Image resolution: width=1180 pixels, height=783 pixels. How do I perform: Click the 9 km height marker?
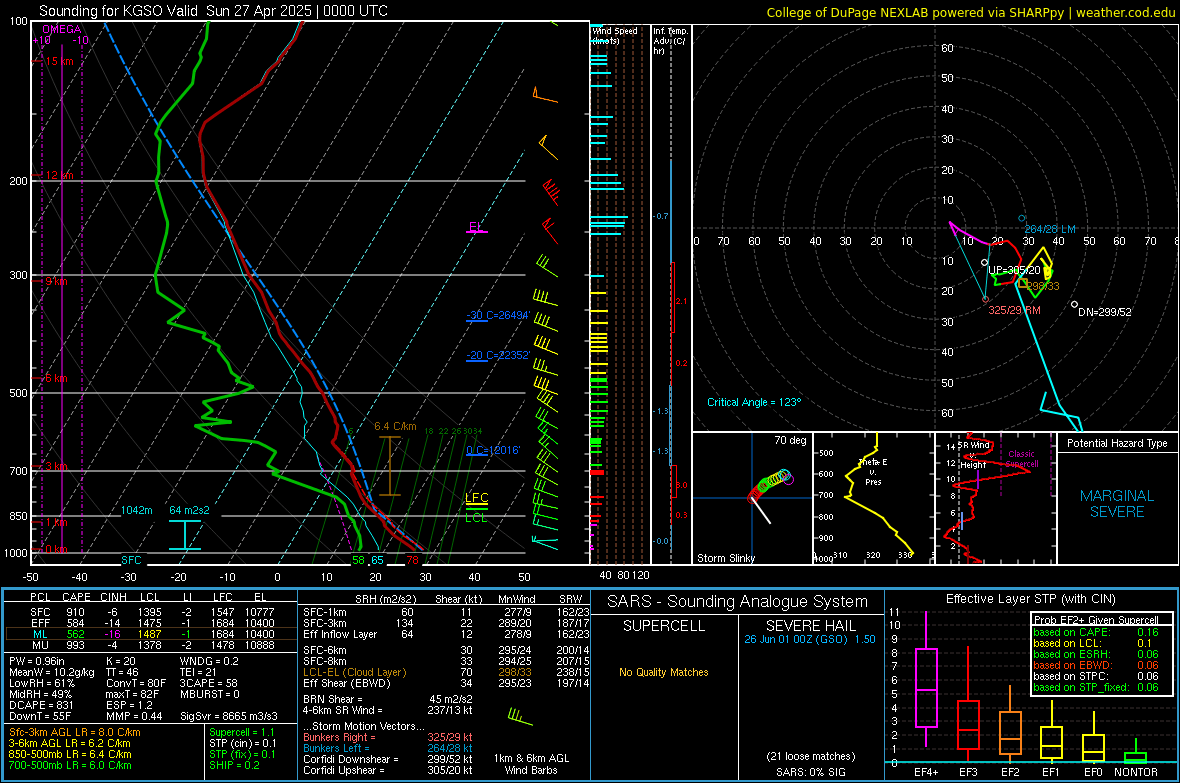[56, 281]
